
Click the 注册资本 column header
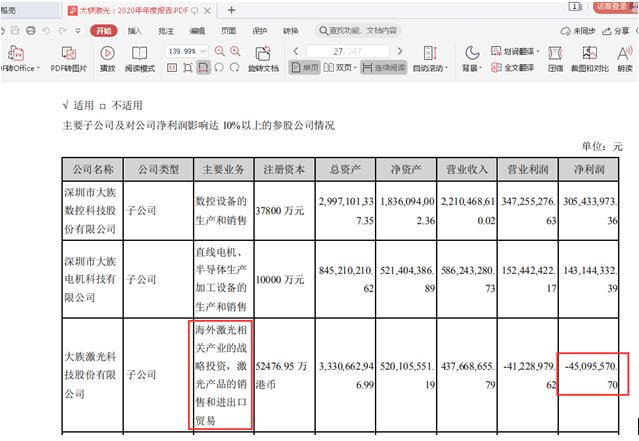pyautogui.click(x=284, y=169)
